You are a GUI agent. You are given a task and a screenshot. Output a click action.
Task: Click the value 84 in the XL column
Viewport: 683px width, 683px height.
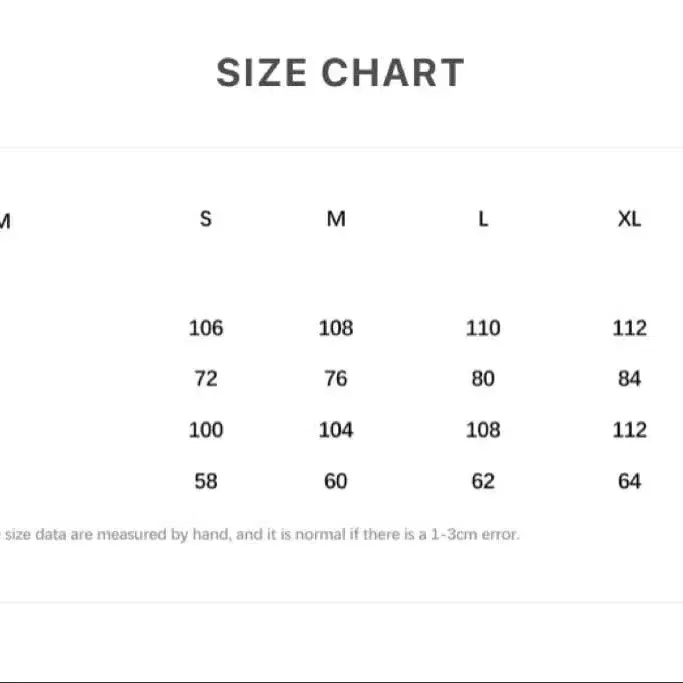[x=629, y=379]
